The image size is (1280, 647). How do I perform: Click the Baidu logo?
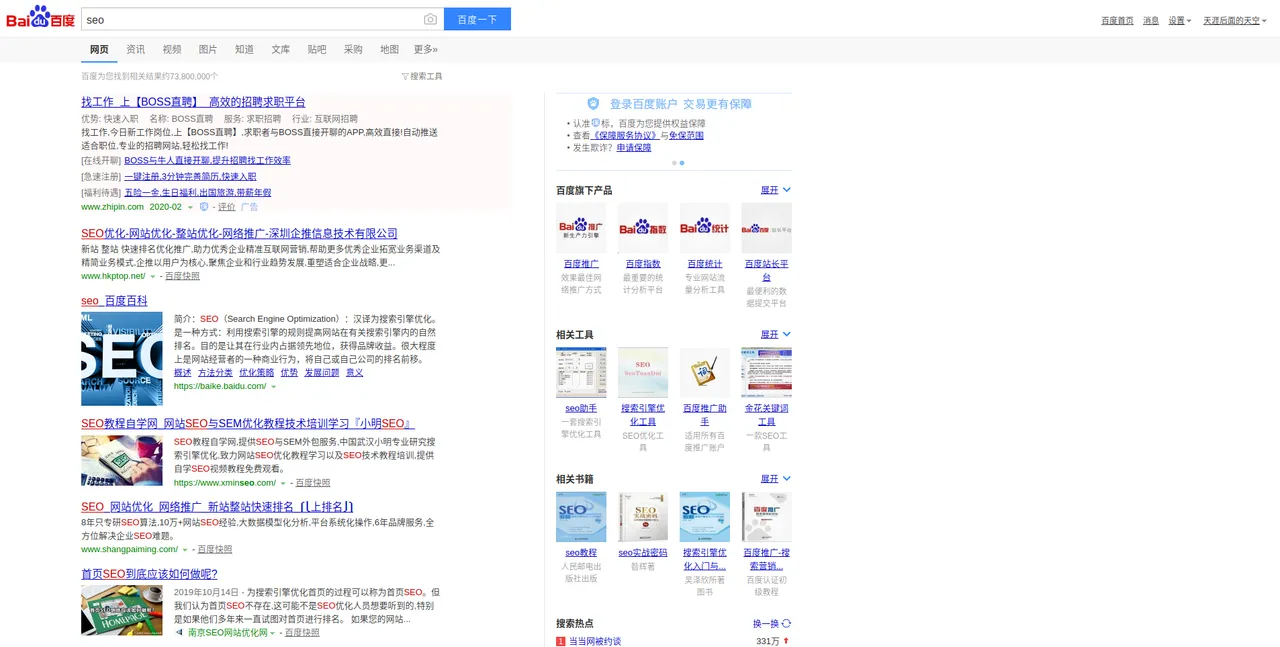41,18
